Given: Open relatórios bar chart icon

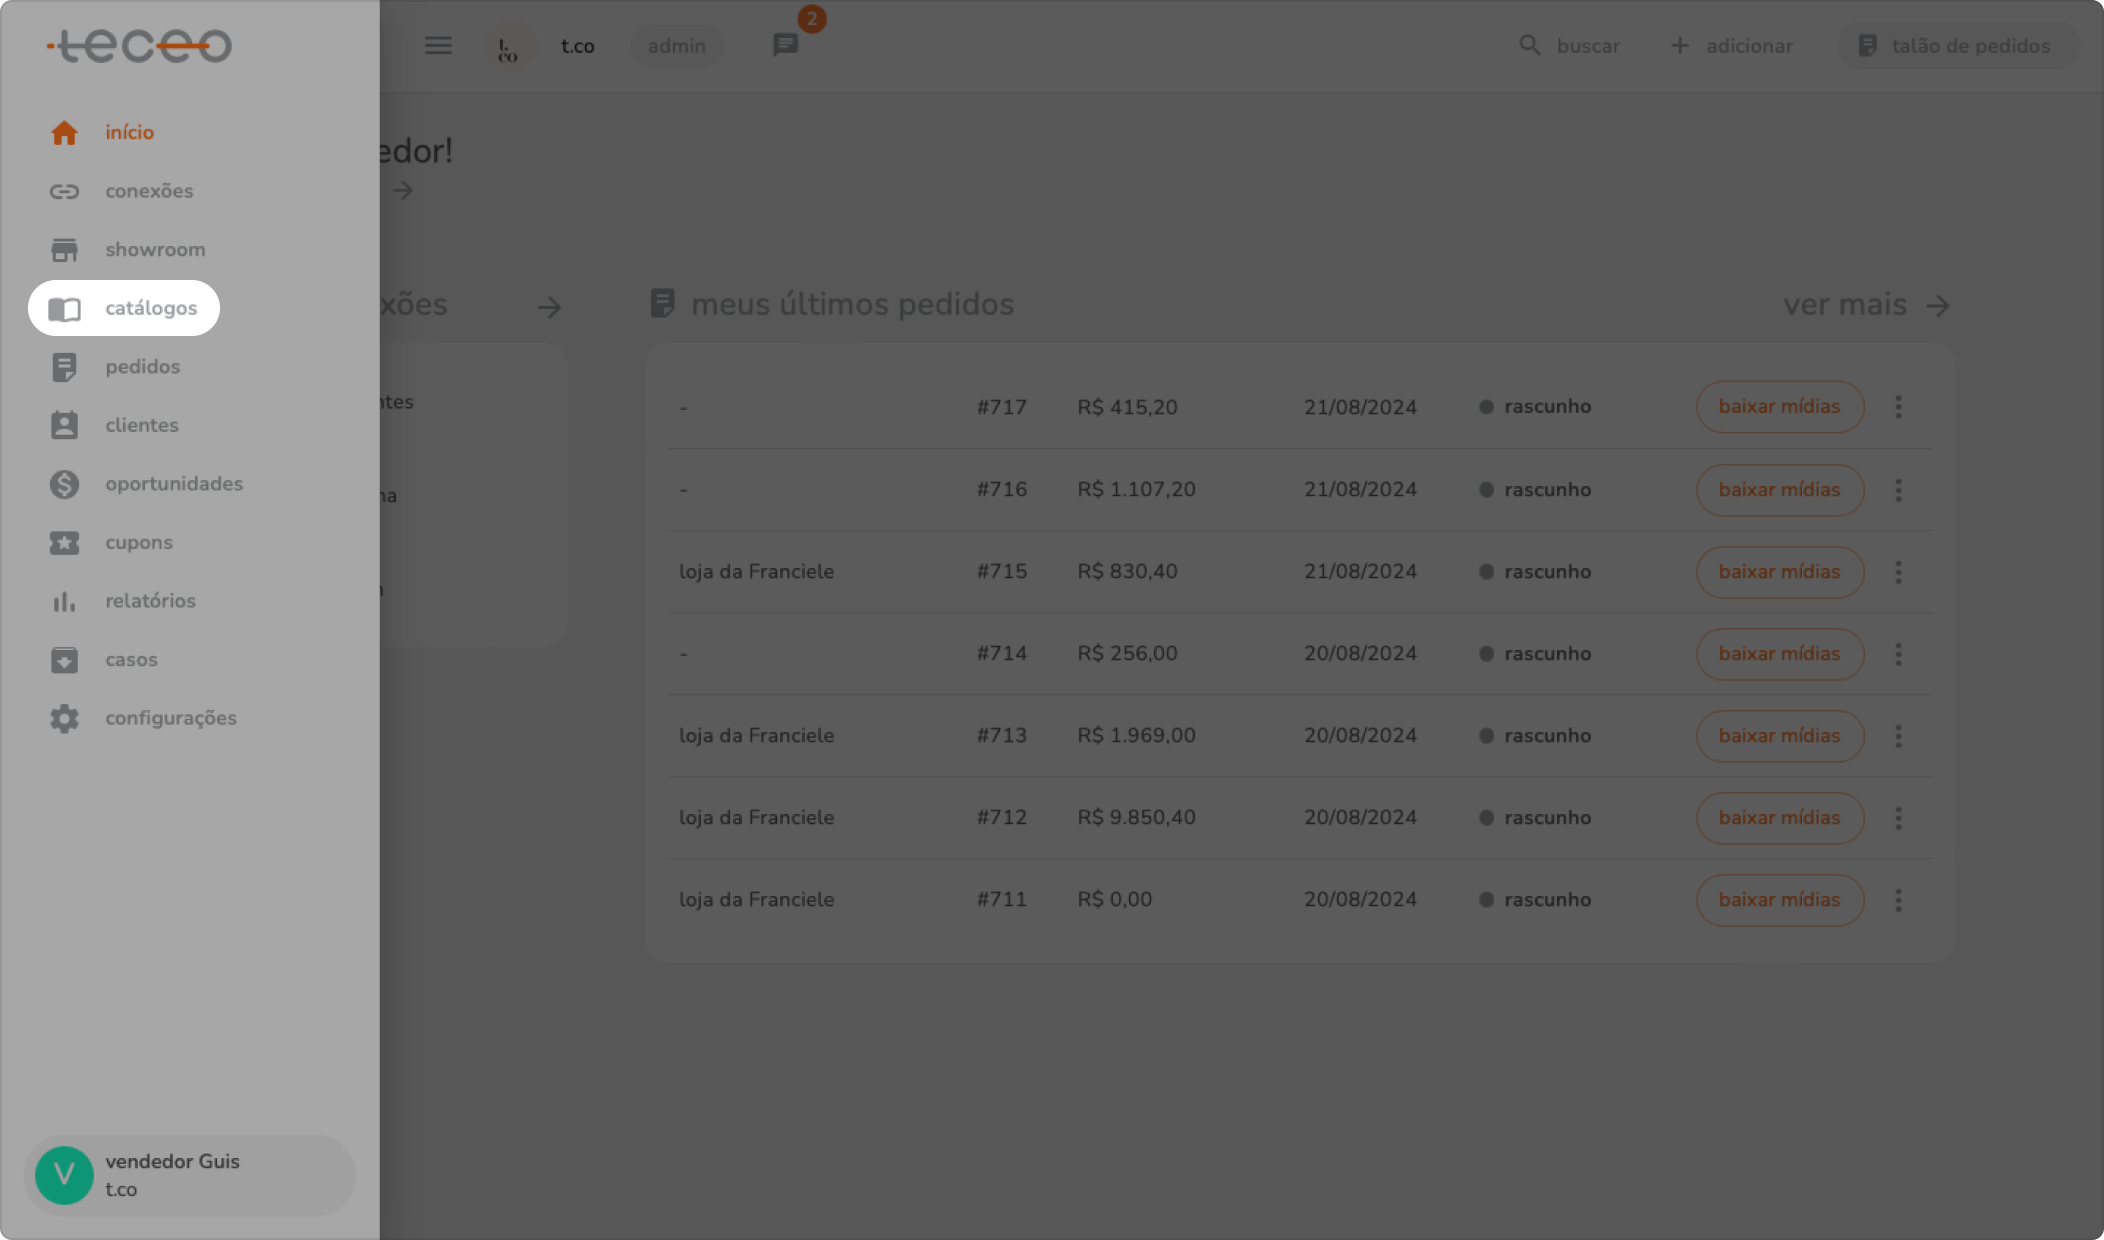Looking at the screenshot, I should 64,601.
